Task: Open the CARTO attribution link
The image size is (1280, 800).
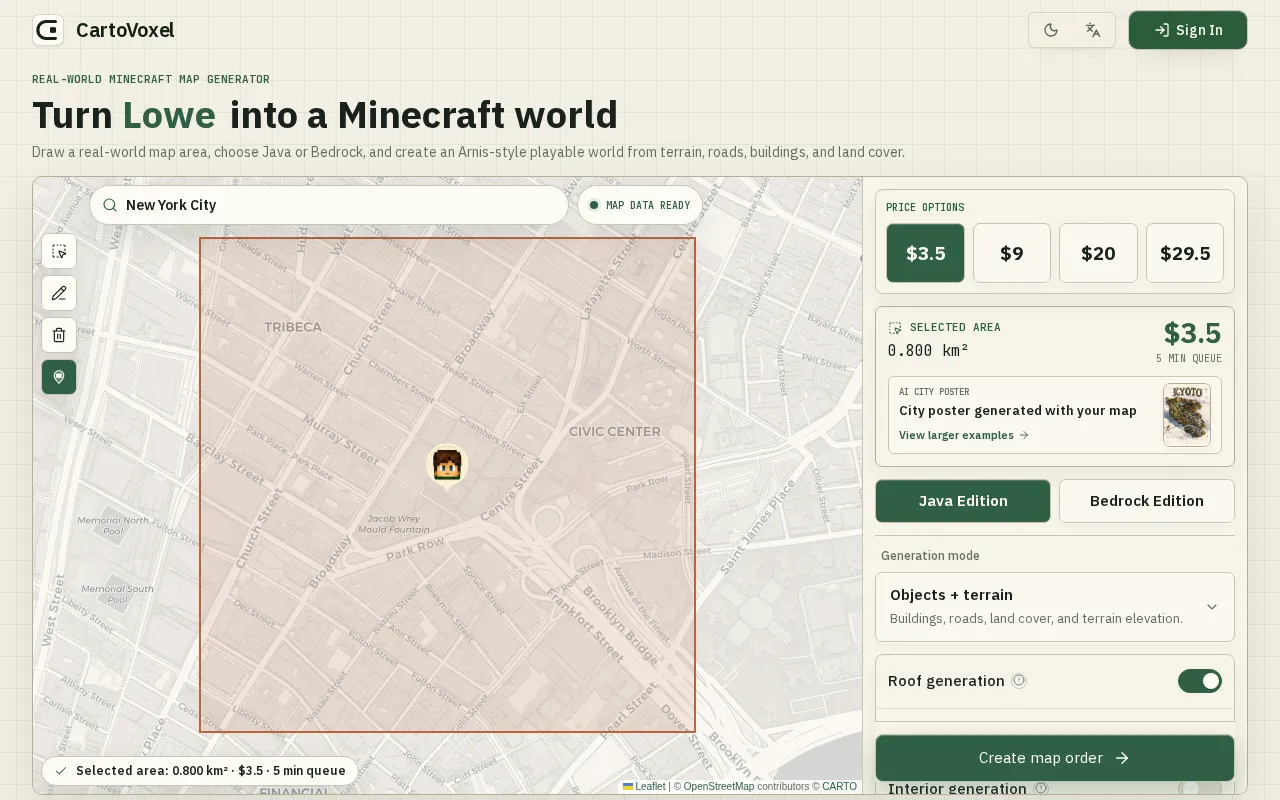Action: tap(840, 787)
